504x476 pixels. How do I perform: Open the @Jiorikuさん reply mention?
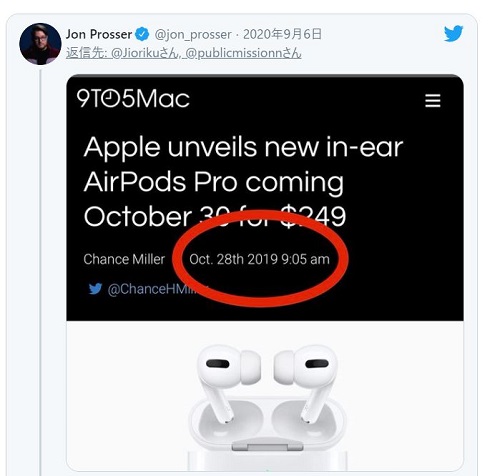144,53
